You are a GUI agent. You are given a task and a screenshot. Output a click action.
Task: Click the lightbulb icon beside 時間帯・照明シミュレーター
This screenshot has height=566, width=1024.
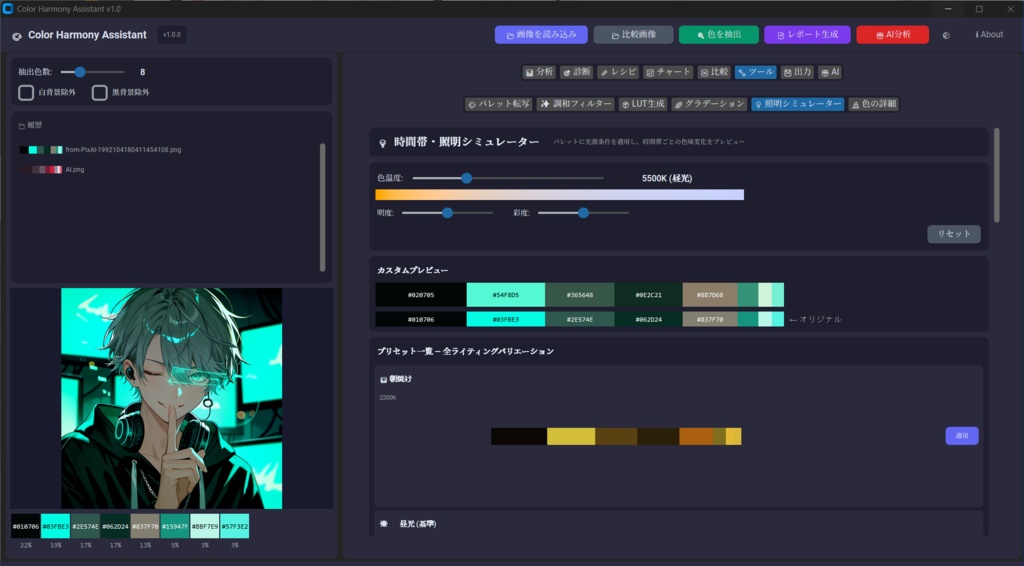click(383, 142)
